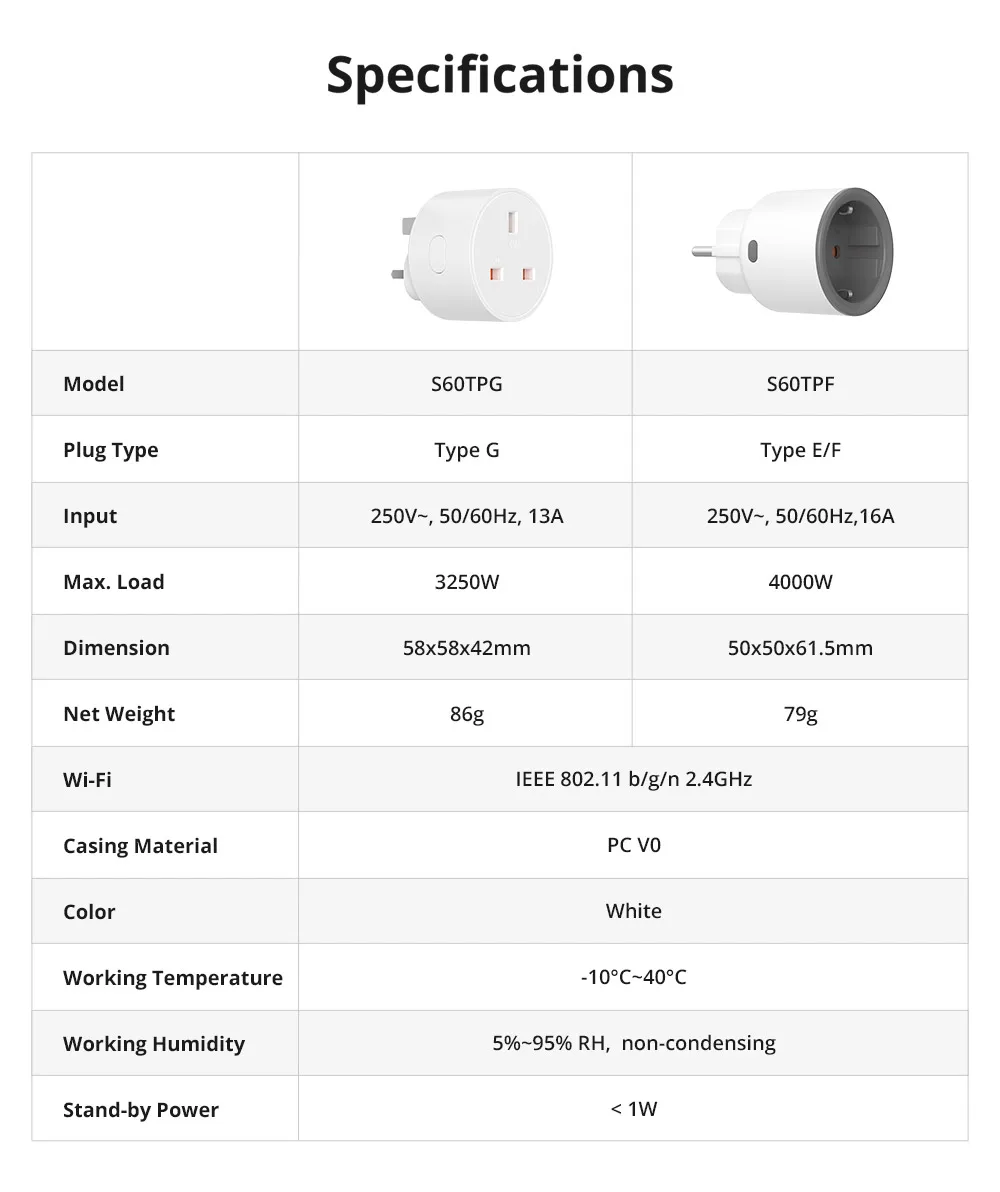This screenshot has width=1000, height=1192.
Task: Select the S60TPG model name cell
Action: coord(466,384)
